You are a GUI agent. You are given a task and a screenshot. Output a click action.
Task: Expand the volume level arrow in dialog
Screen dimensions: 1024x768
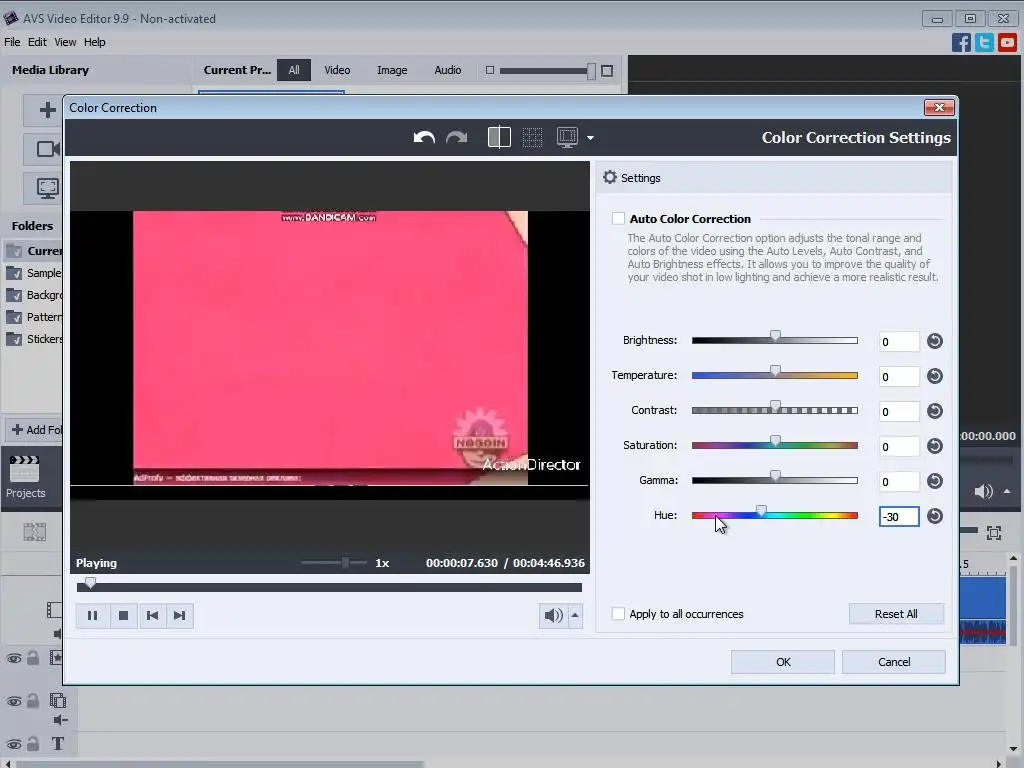click(575, 615)
